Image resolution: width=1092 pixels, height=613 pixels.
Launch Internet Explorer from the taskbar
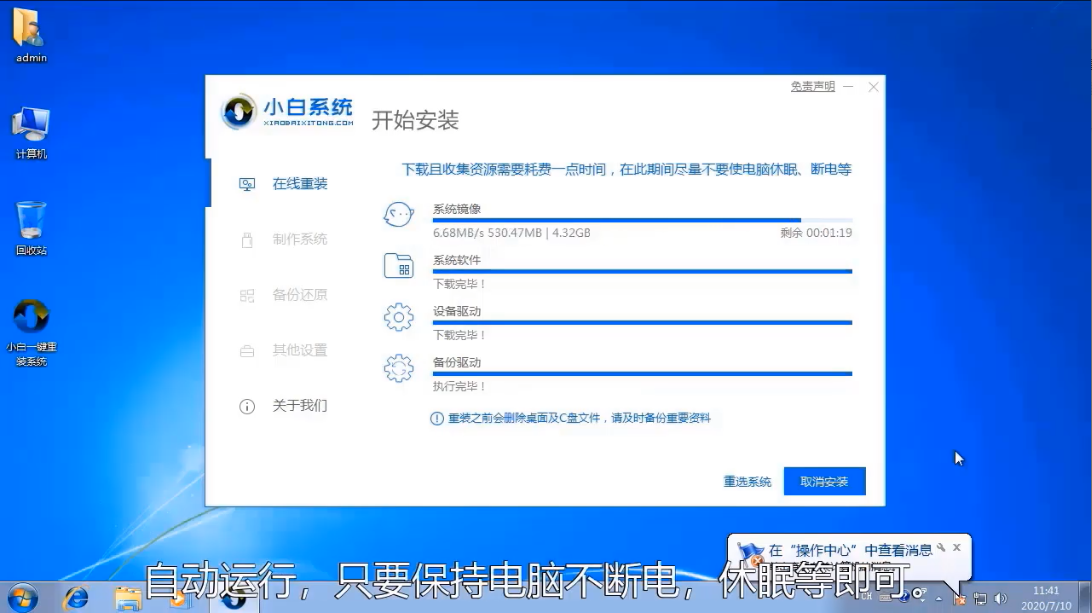coord(78,598)
